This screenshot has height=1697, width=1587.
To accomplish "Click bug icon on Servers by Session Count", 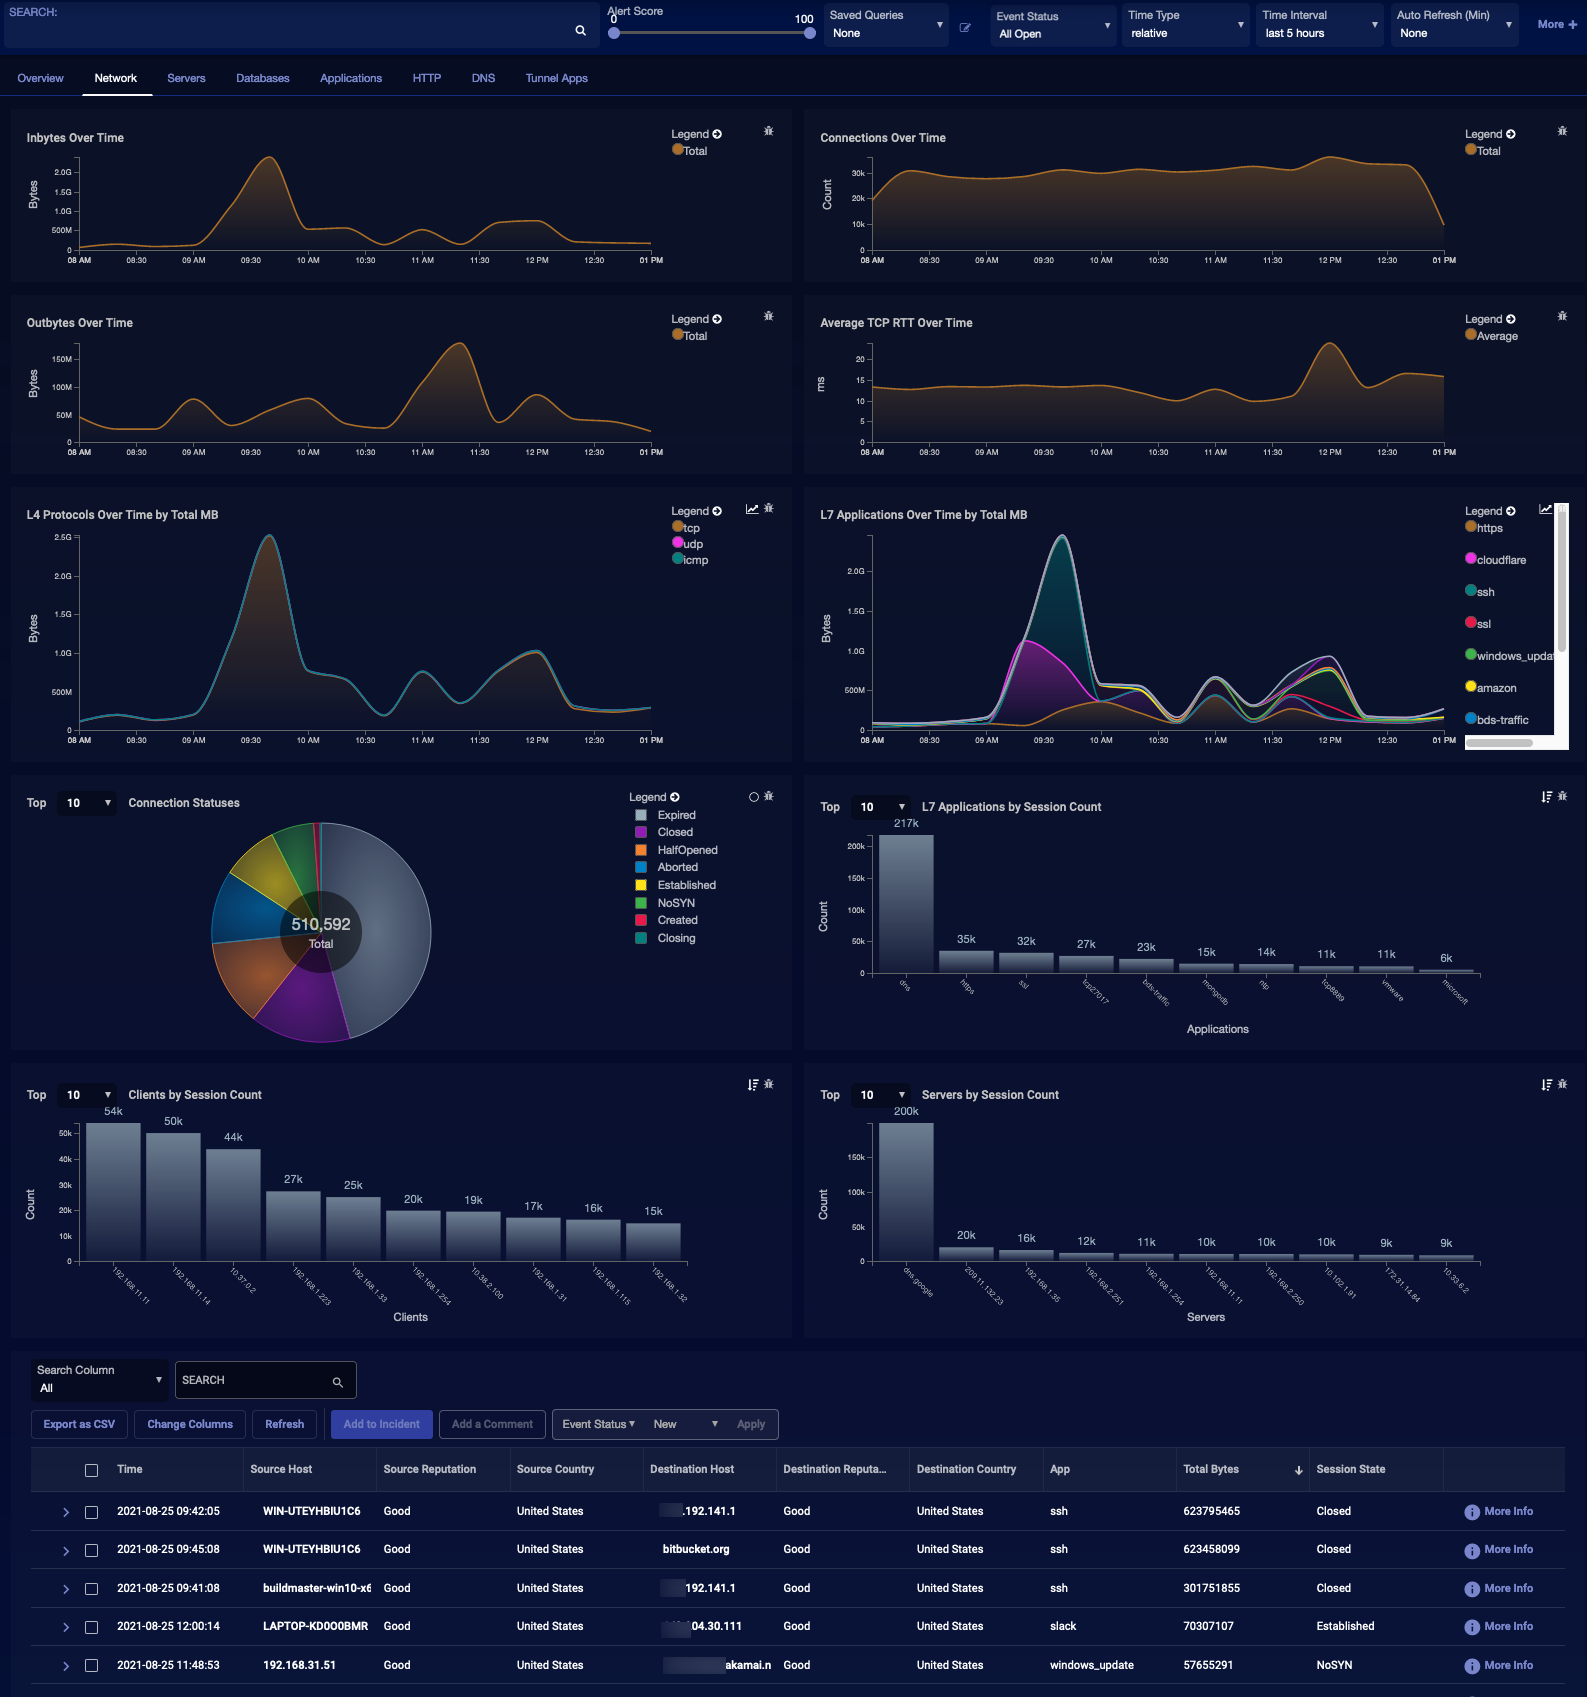I will pos(1562,1084).
